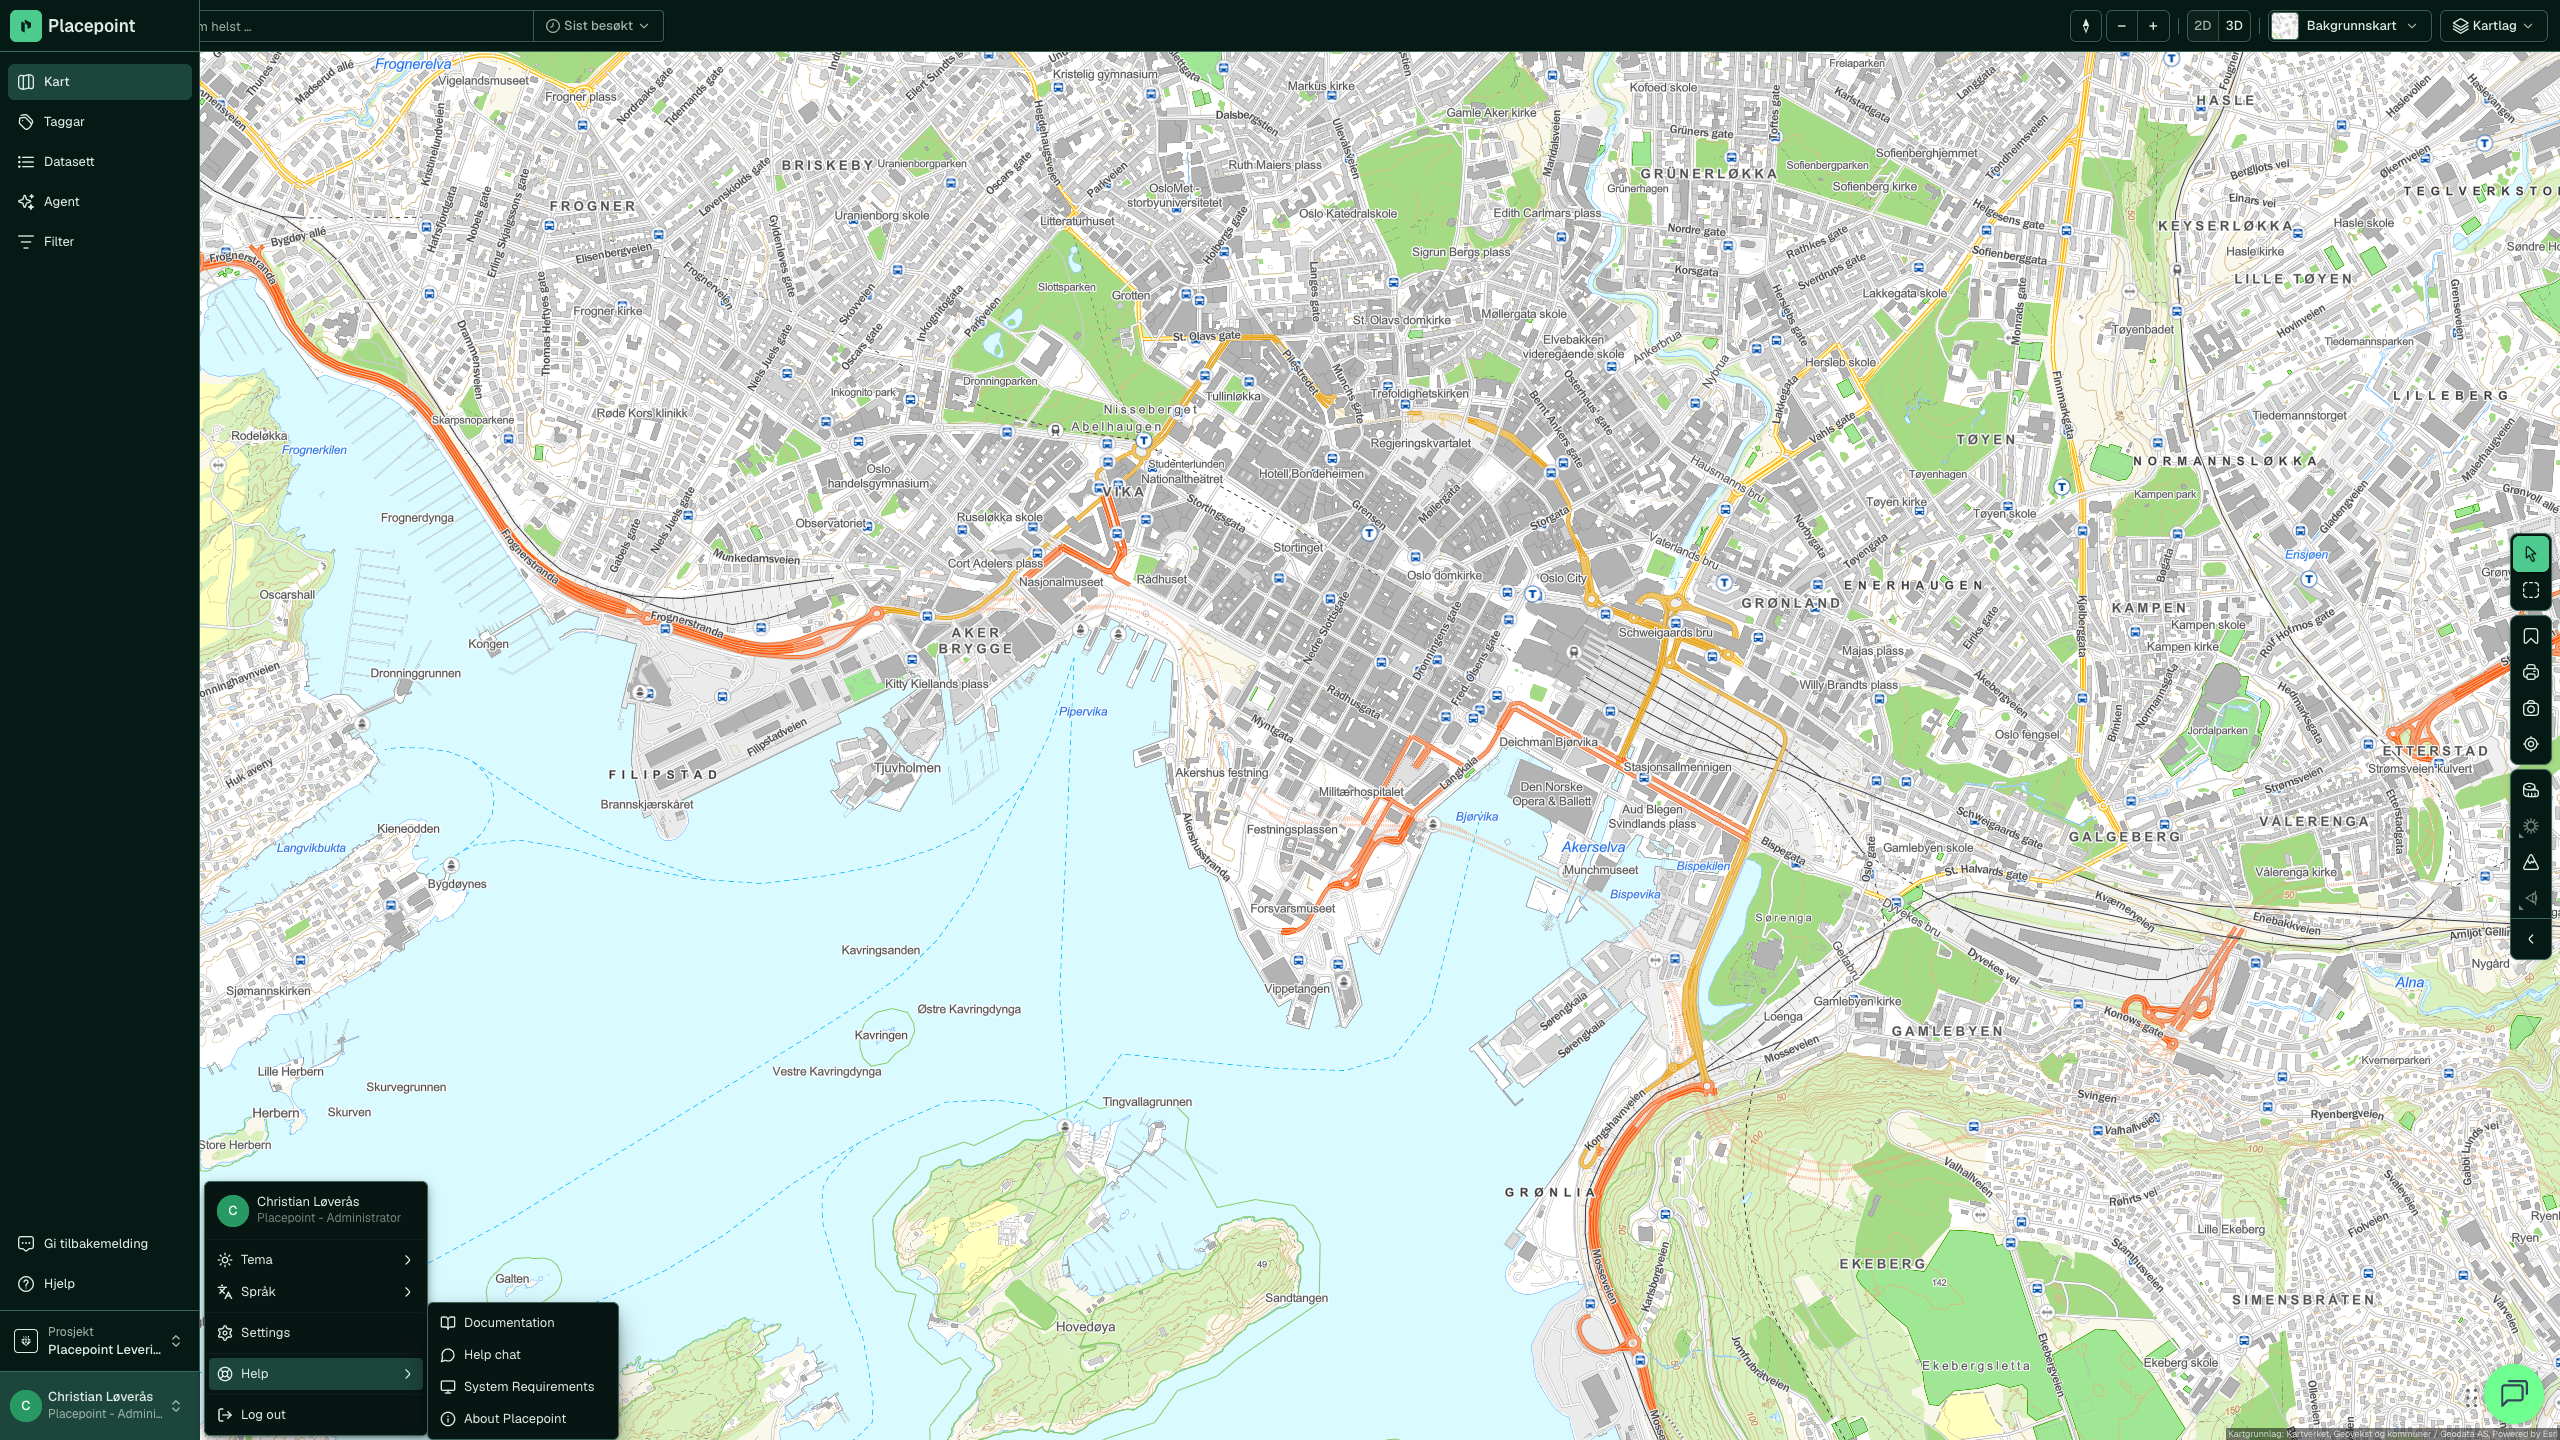Click the search input field in top bar
2560x1440 pixels.
366,26
